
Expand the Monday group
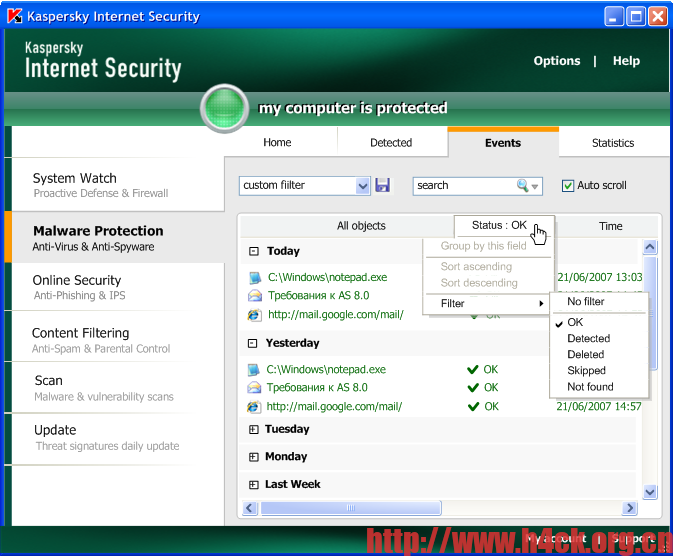point(254,457)
